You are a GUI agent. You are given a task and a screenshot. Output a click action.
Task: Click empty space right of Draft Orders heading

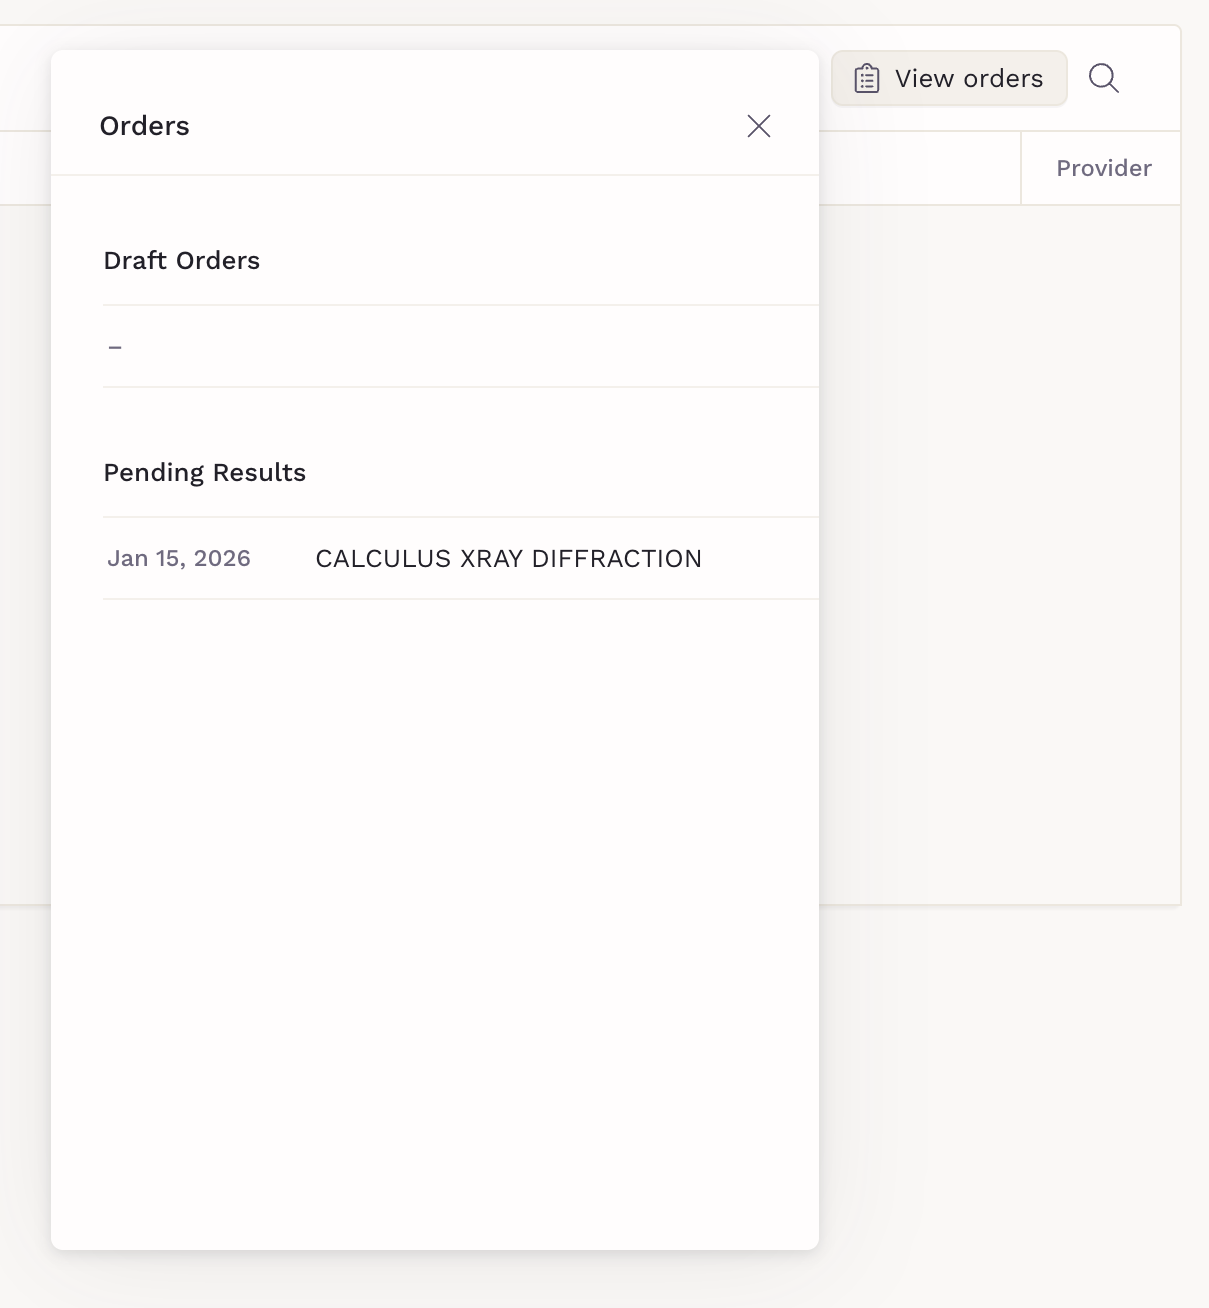coord(540,261)
